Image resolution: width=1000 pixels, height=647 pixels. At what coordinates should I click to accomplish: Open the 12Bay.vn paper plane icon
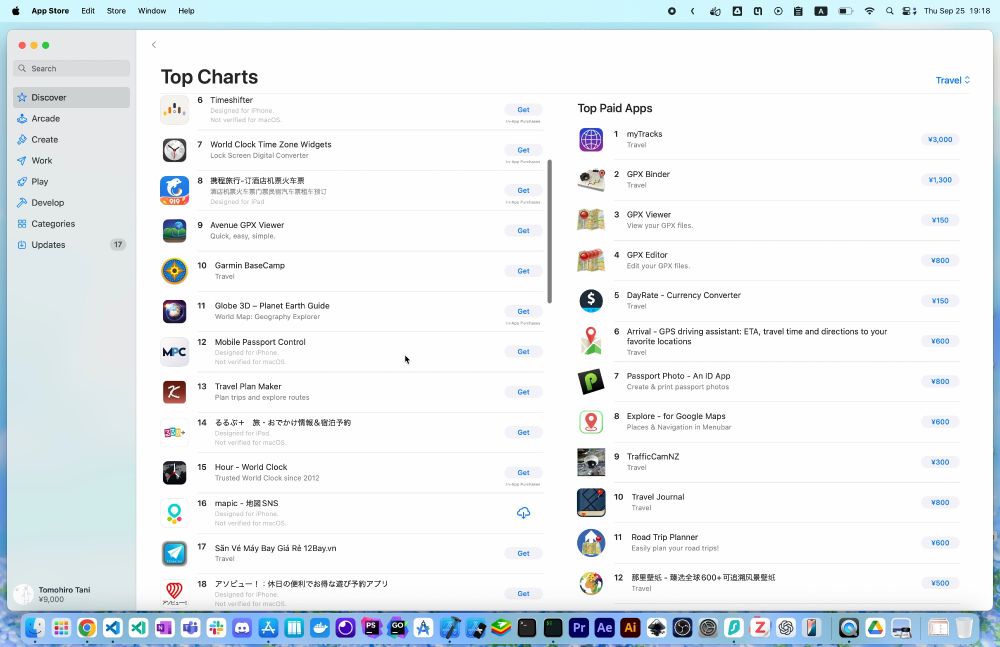click(174, 553)
